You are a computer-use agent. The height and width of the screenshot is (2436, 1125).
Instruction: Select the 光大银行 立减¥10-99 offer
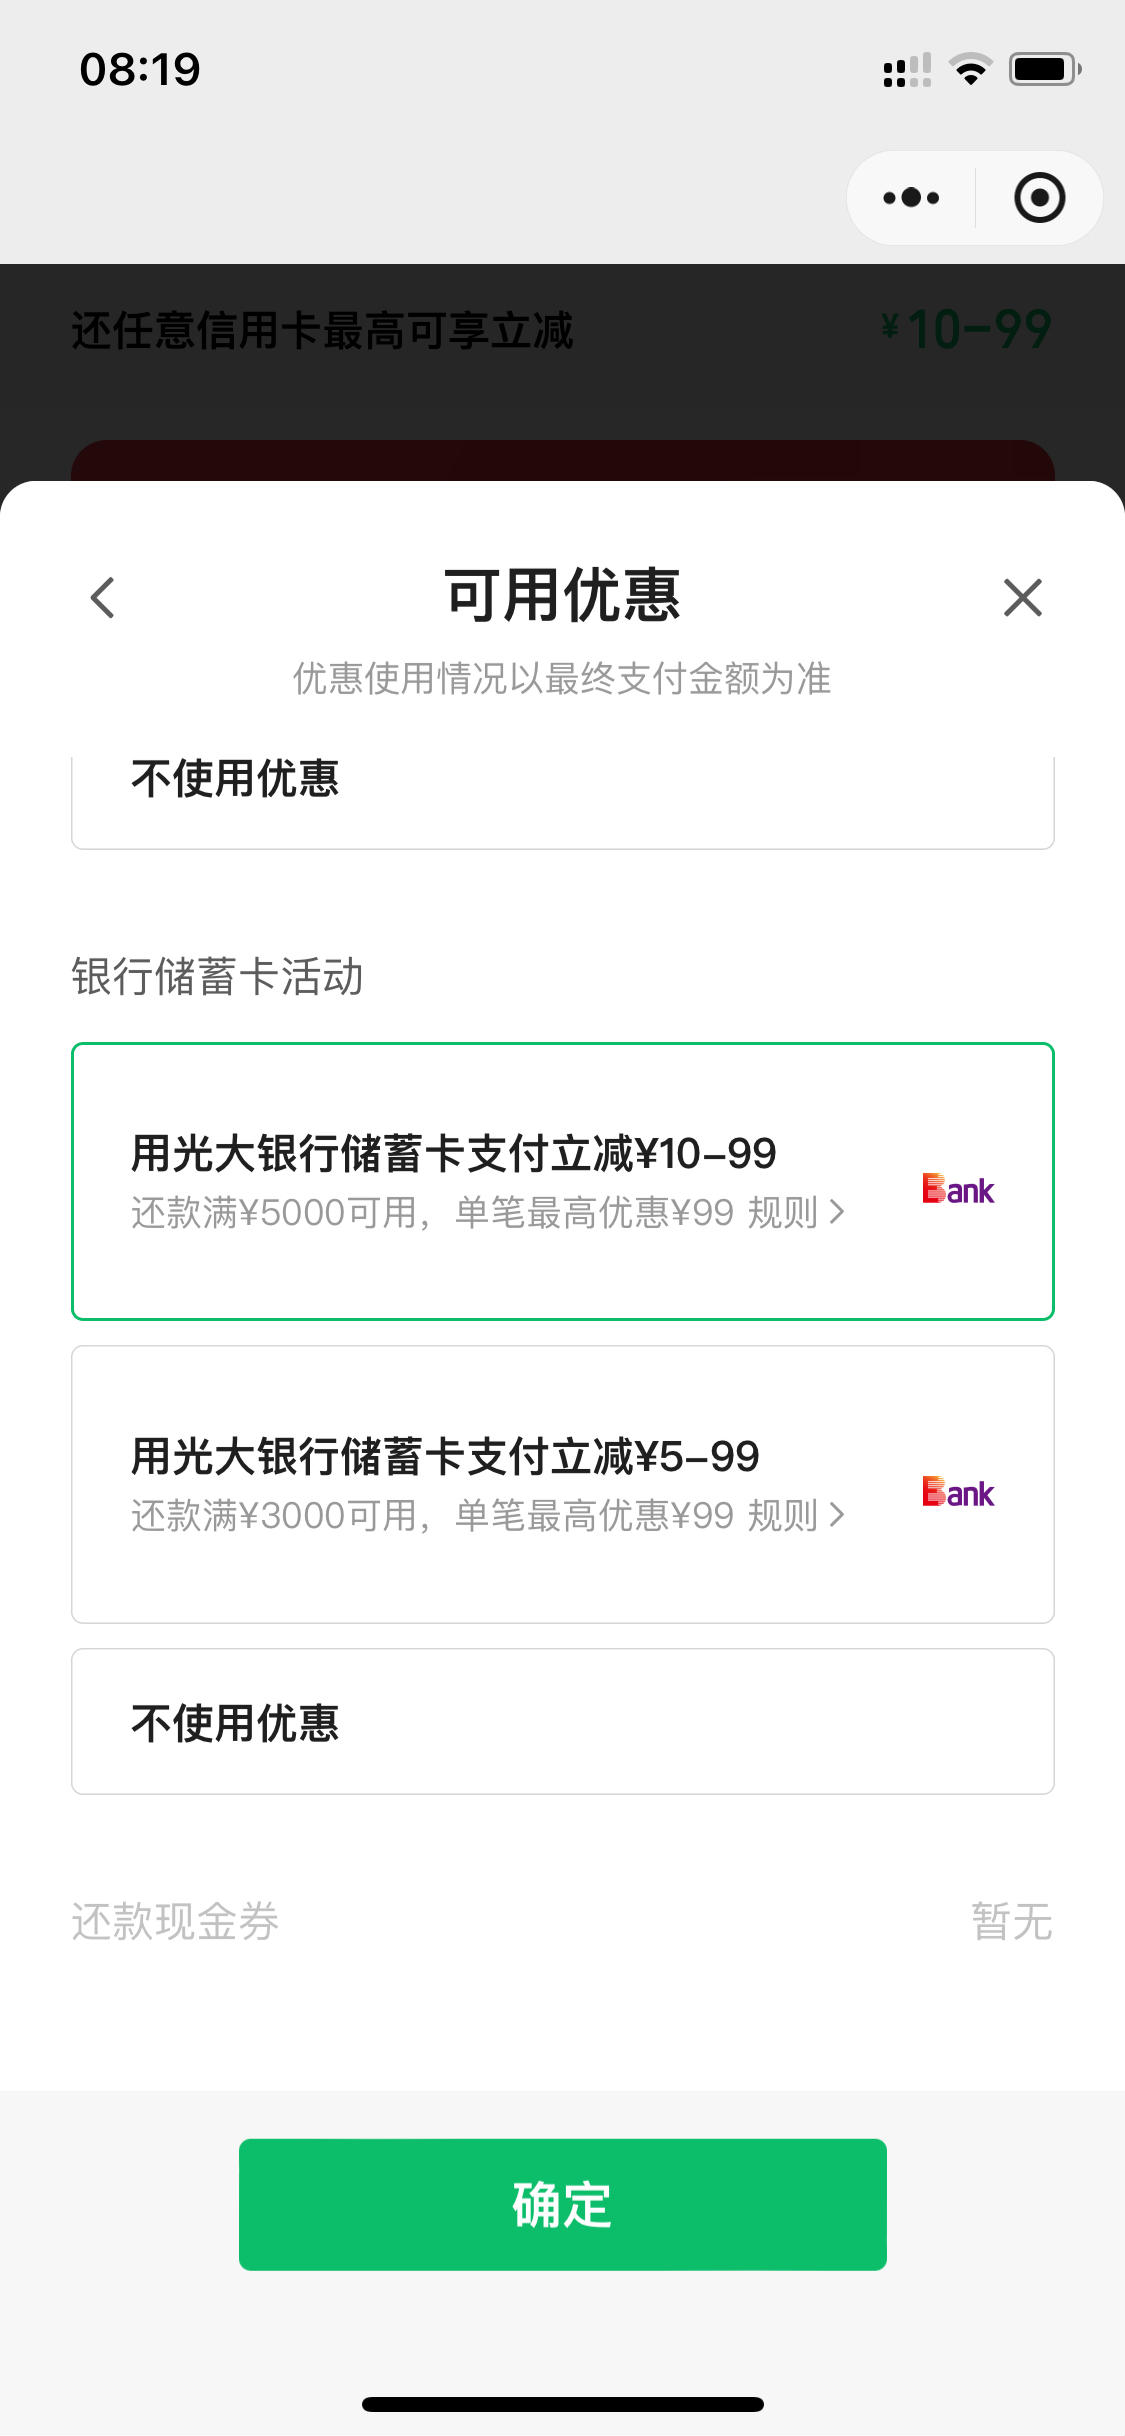563,1181
